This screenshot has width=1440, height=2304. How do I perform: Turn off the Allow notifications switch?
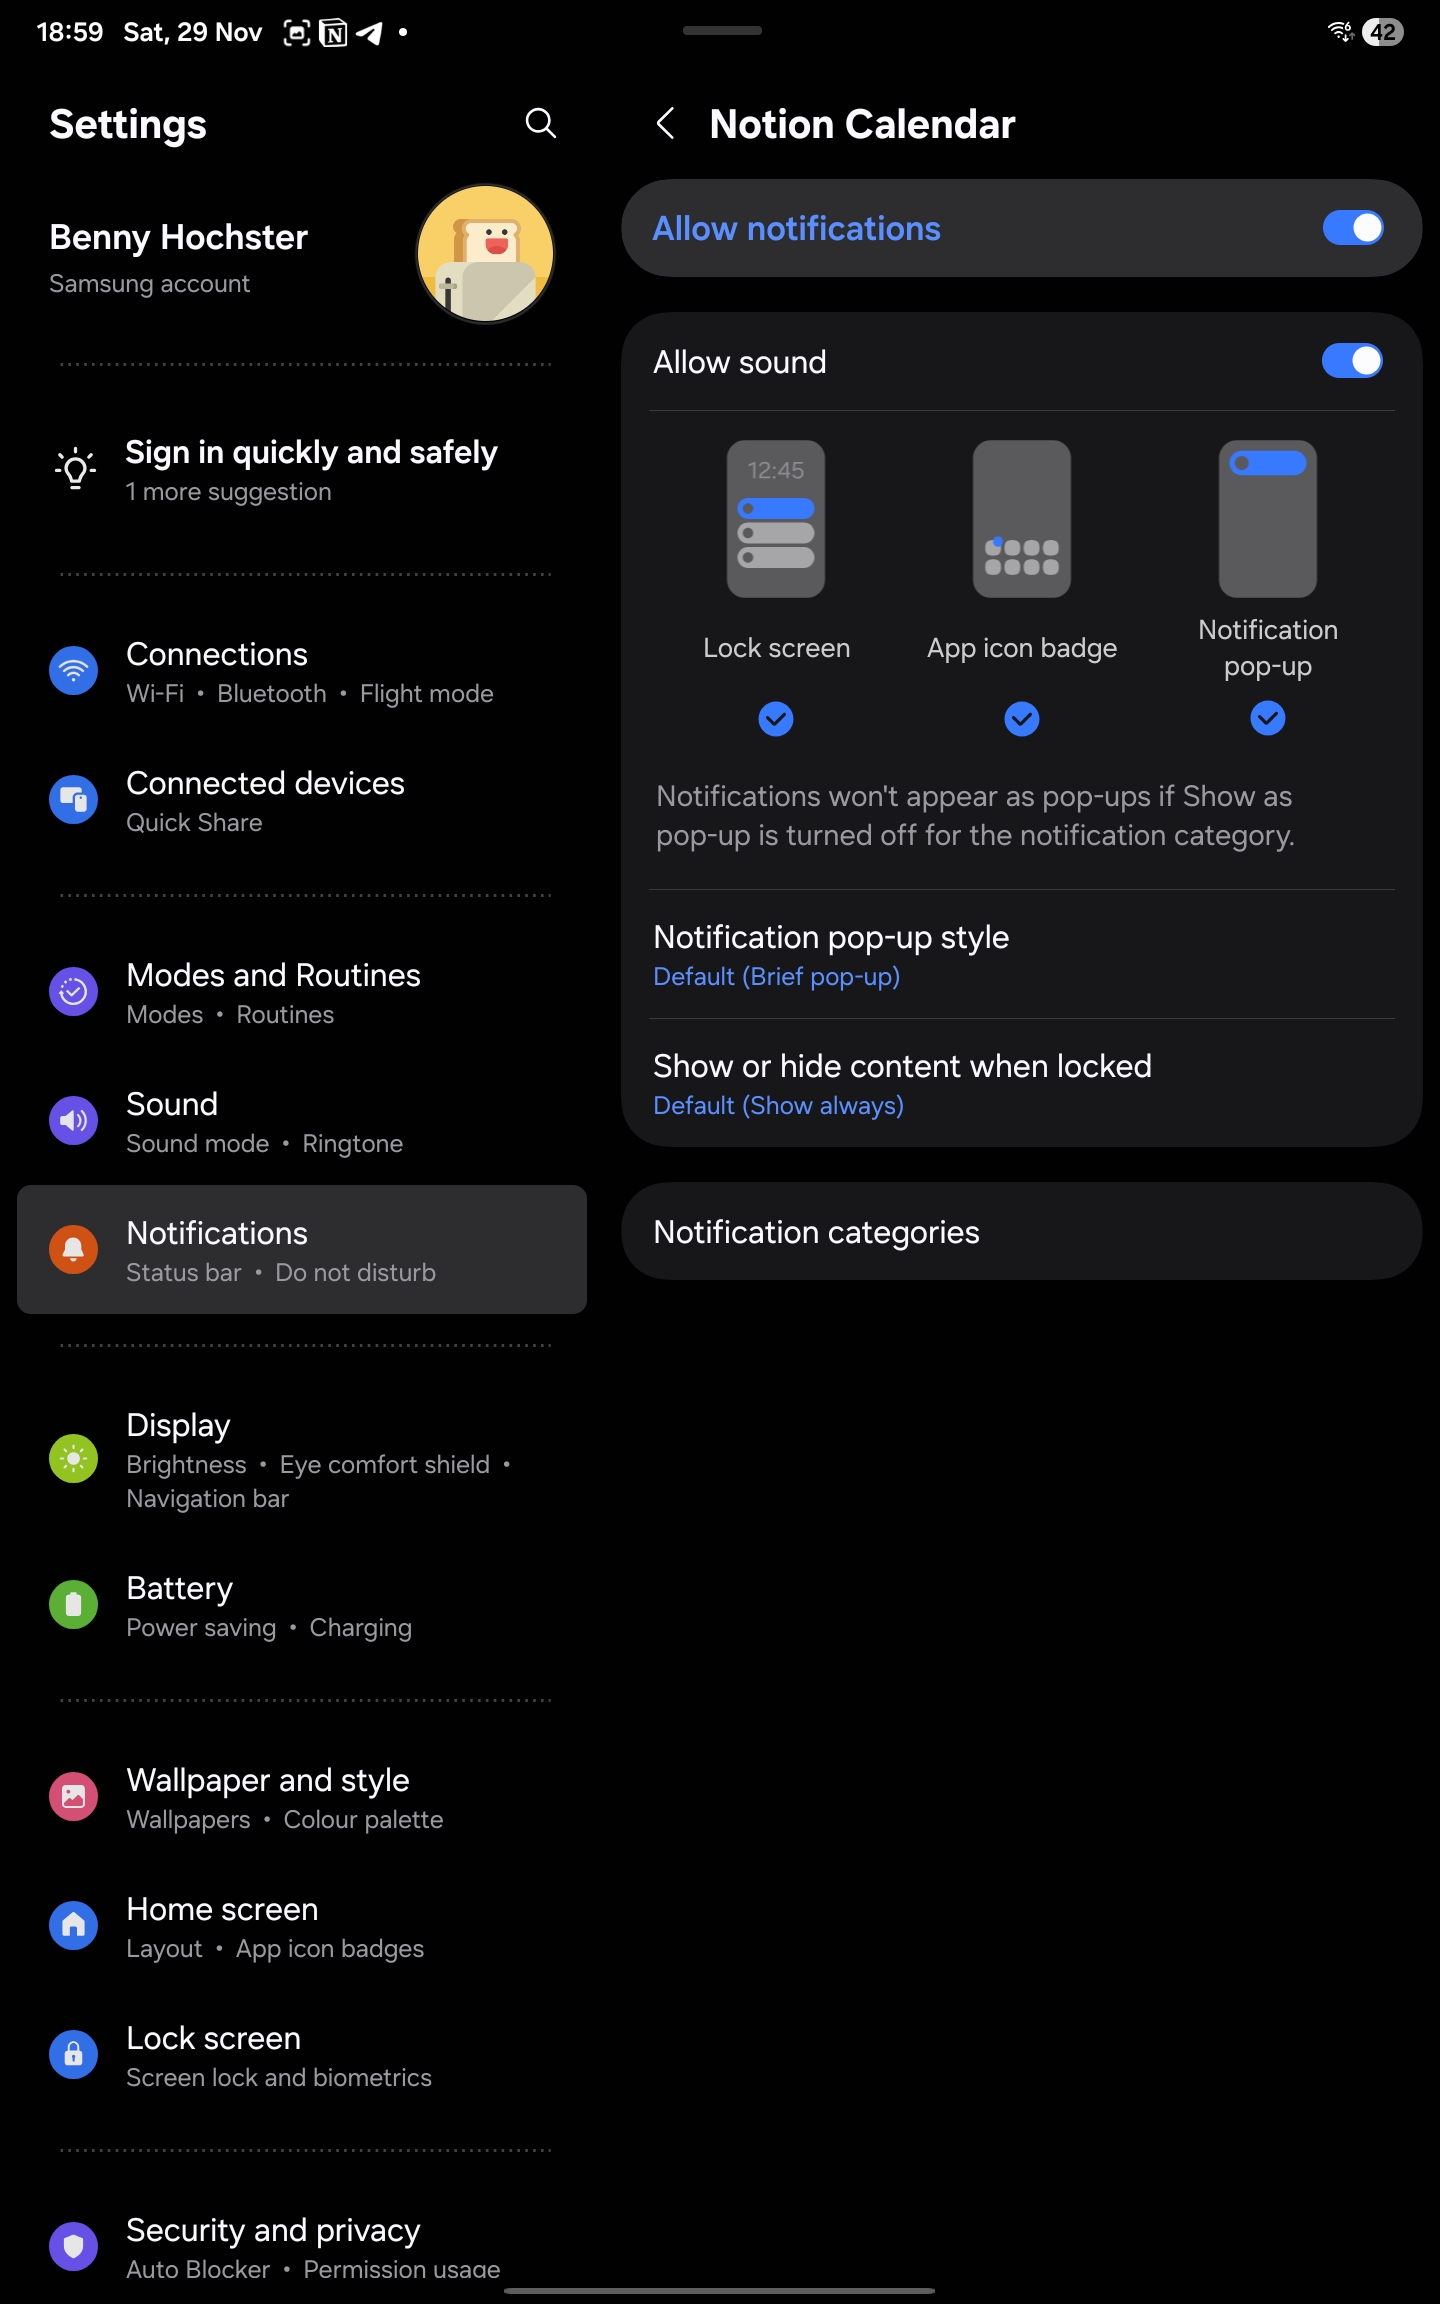click(x=1352, y=228)
